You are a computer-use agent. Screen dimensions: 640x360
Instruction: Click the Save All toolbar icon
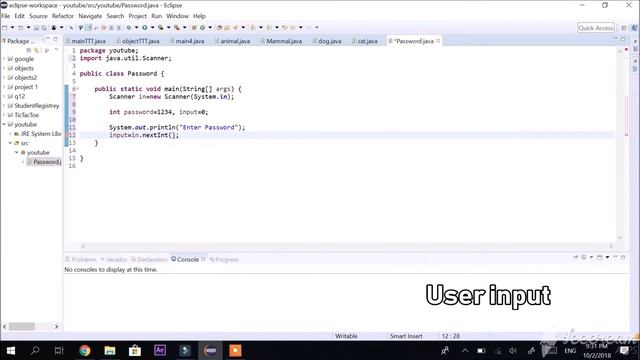[x=44, y=27]
